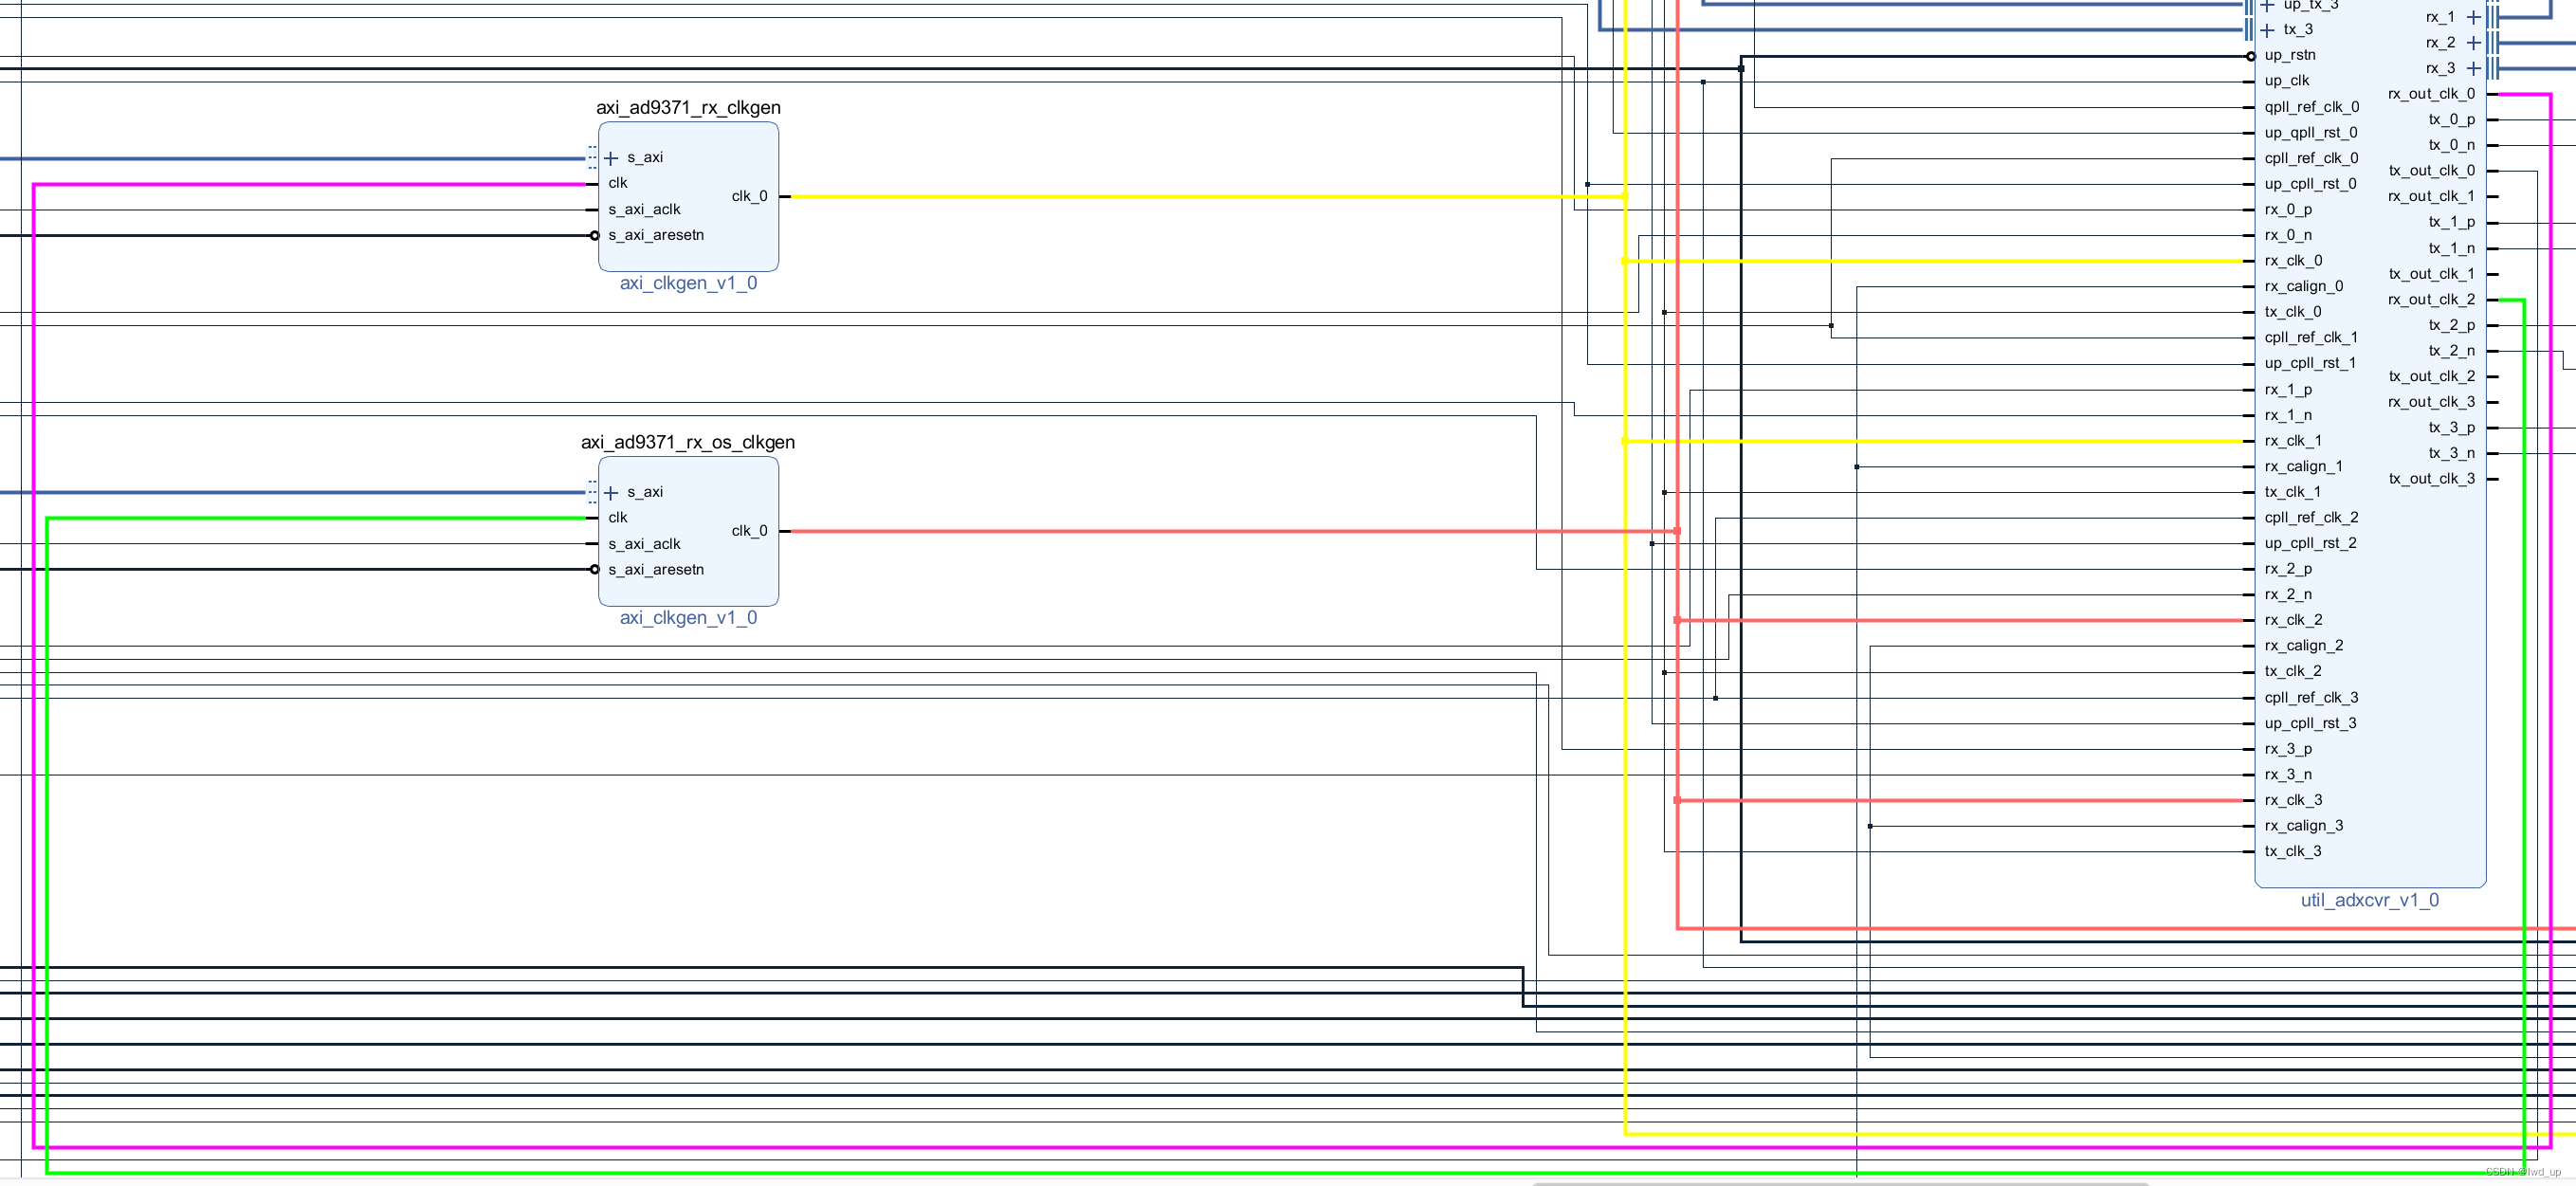Expand the tx_3 interface plus icon
The width and height of the screenshot is (2576, 1186).
(2267, 30)
